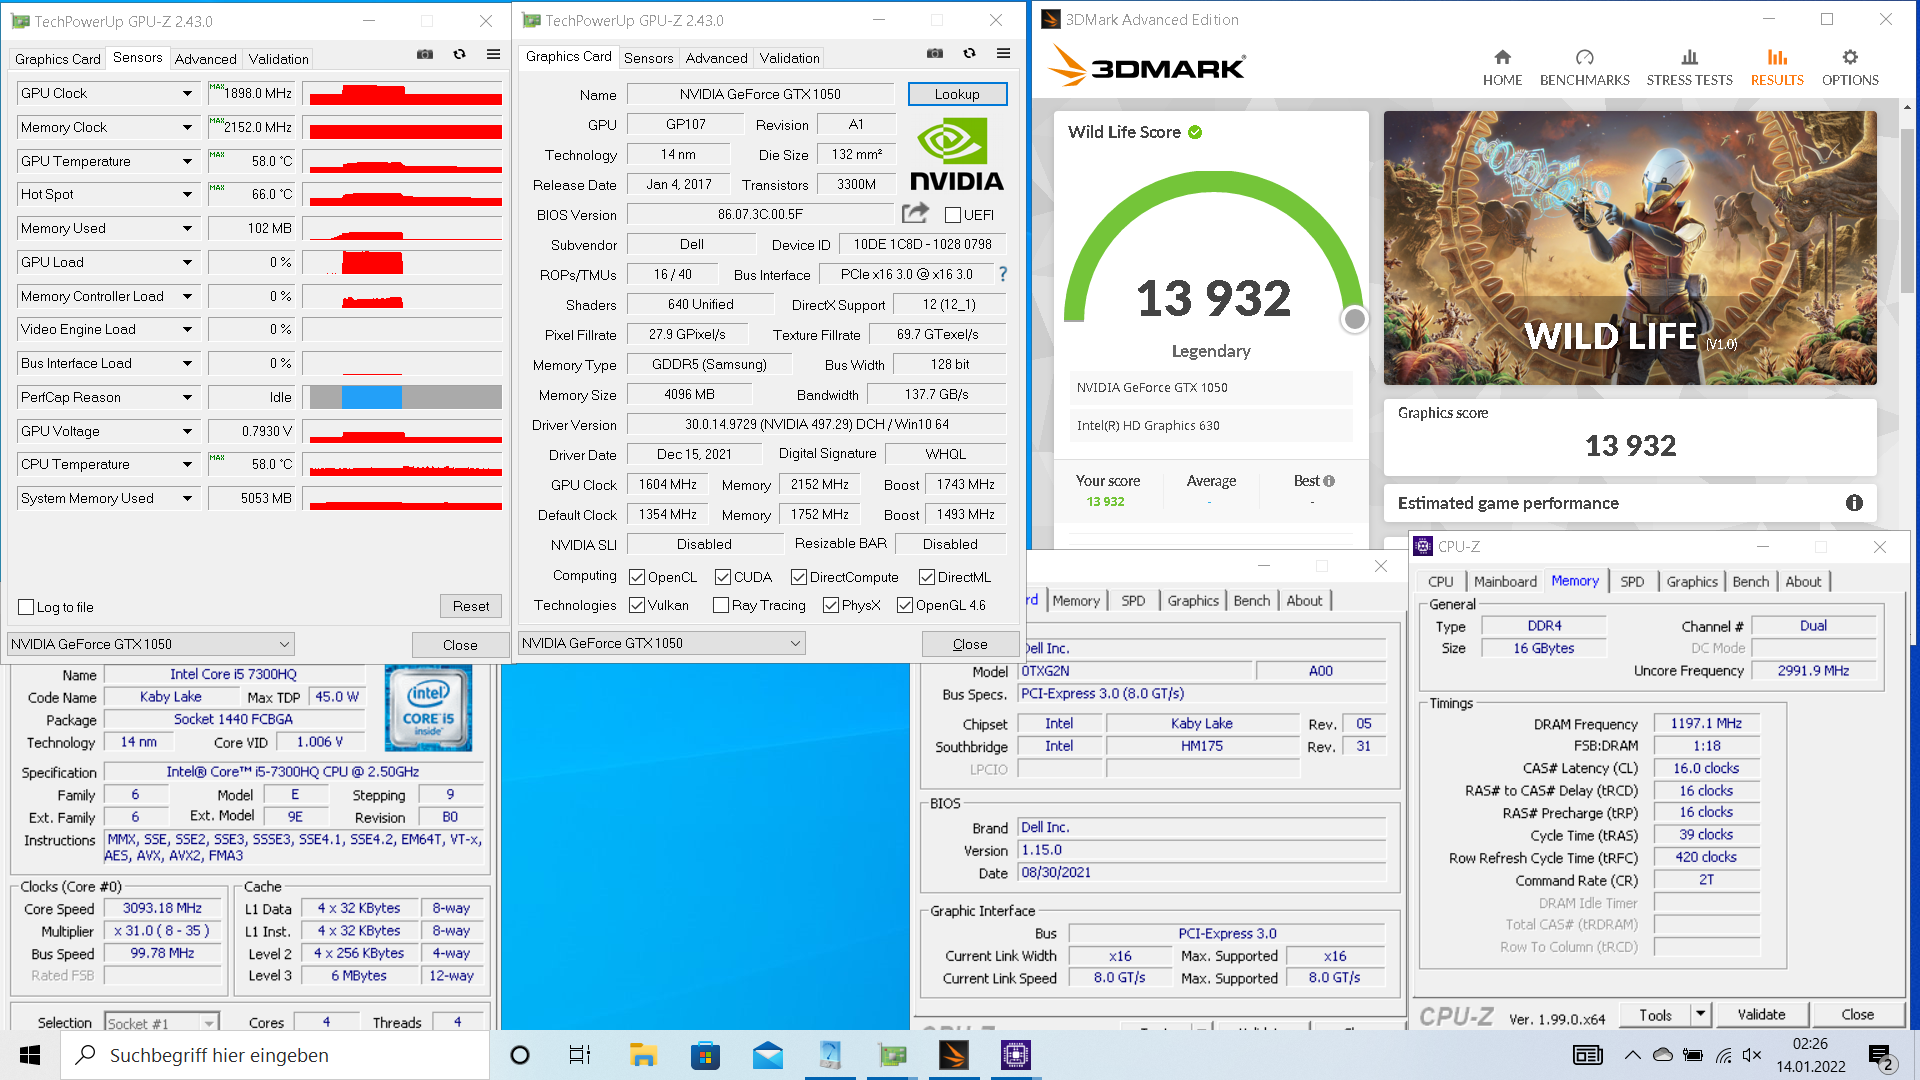The width and height of the screenshot is (1920, 1080).
Task: Open hamburger menu in GPU-Z Sensors window
Action: 493,54
